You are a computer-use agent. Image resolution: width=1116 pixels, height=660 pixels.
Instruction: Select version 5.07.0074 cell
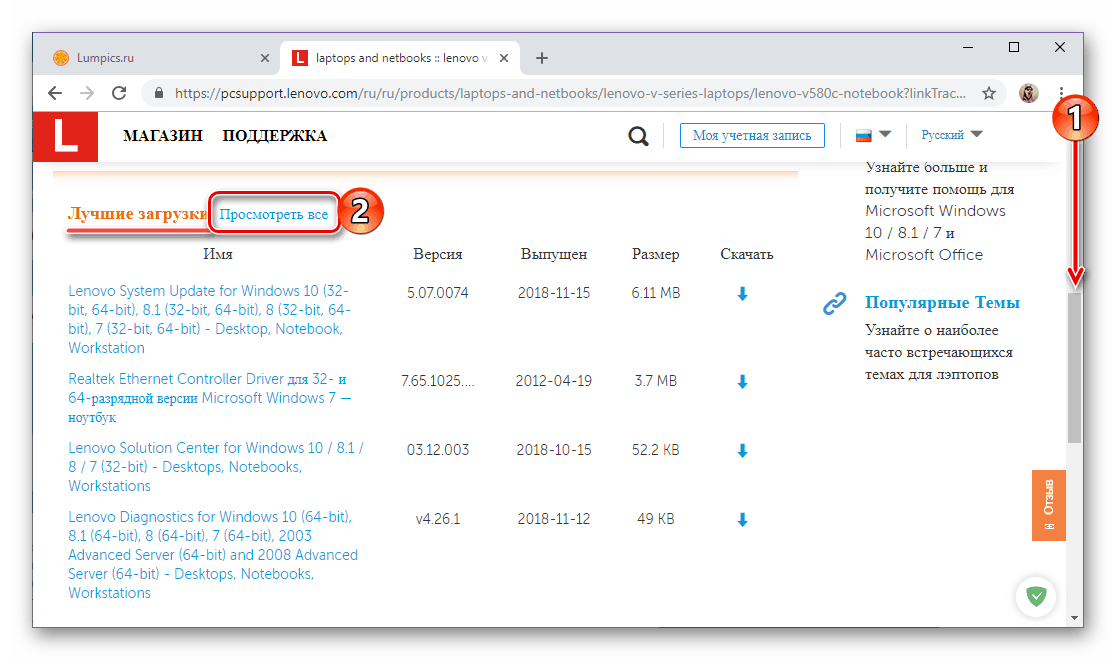(x=438, y=293)
